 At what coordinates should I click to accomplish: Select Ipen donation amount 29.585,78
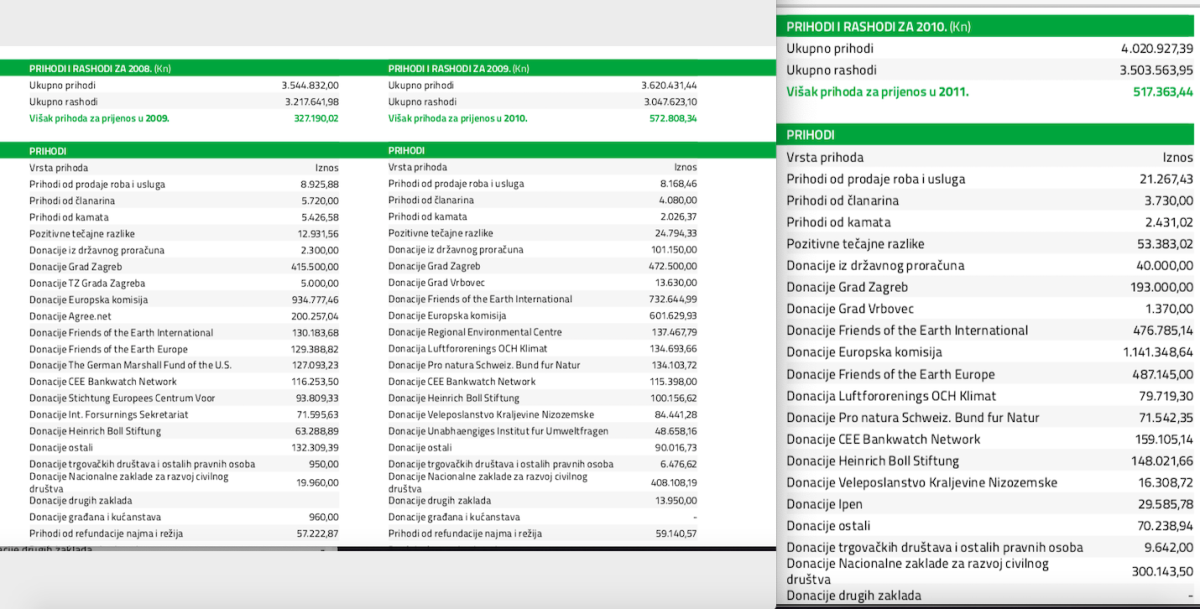pos(1167,505)
